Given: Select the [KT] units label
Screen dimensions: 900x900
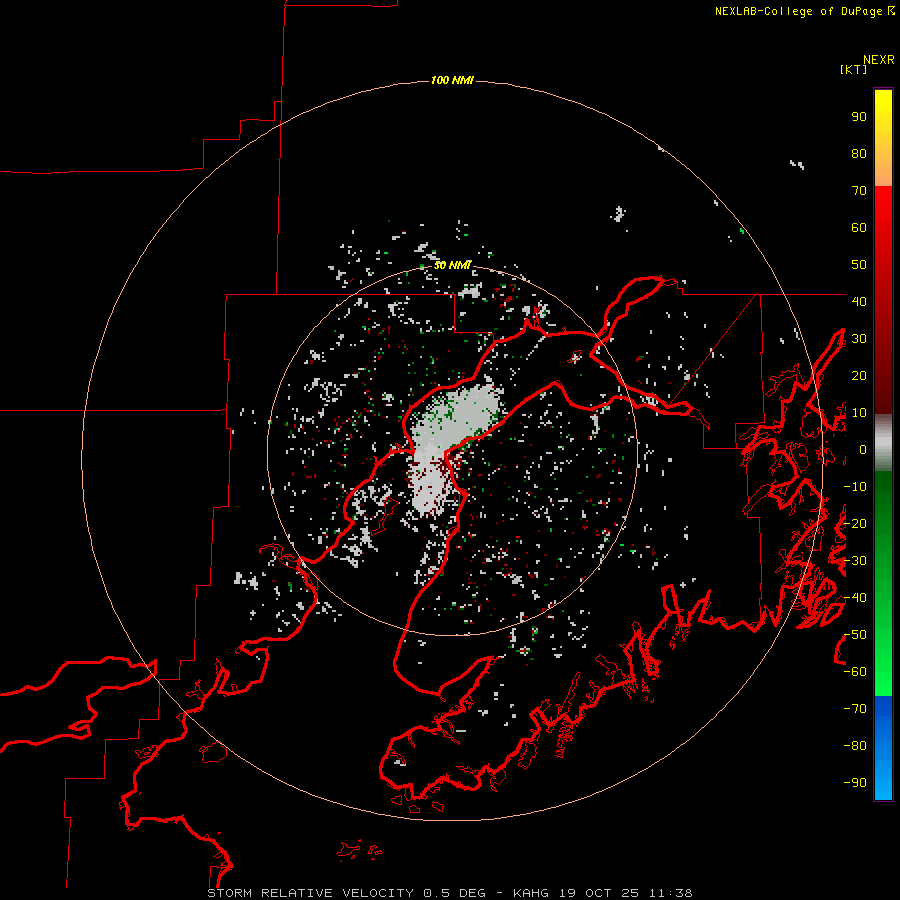Looking at the screenshot, I should point(853,69).
